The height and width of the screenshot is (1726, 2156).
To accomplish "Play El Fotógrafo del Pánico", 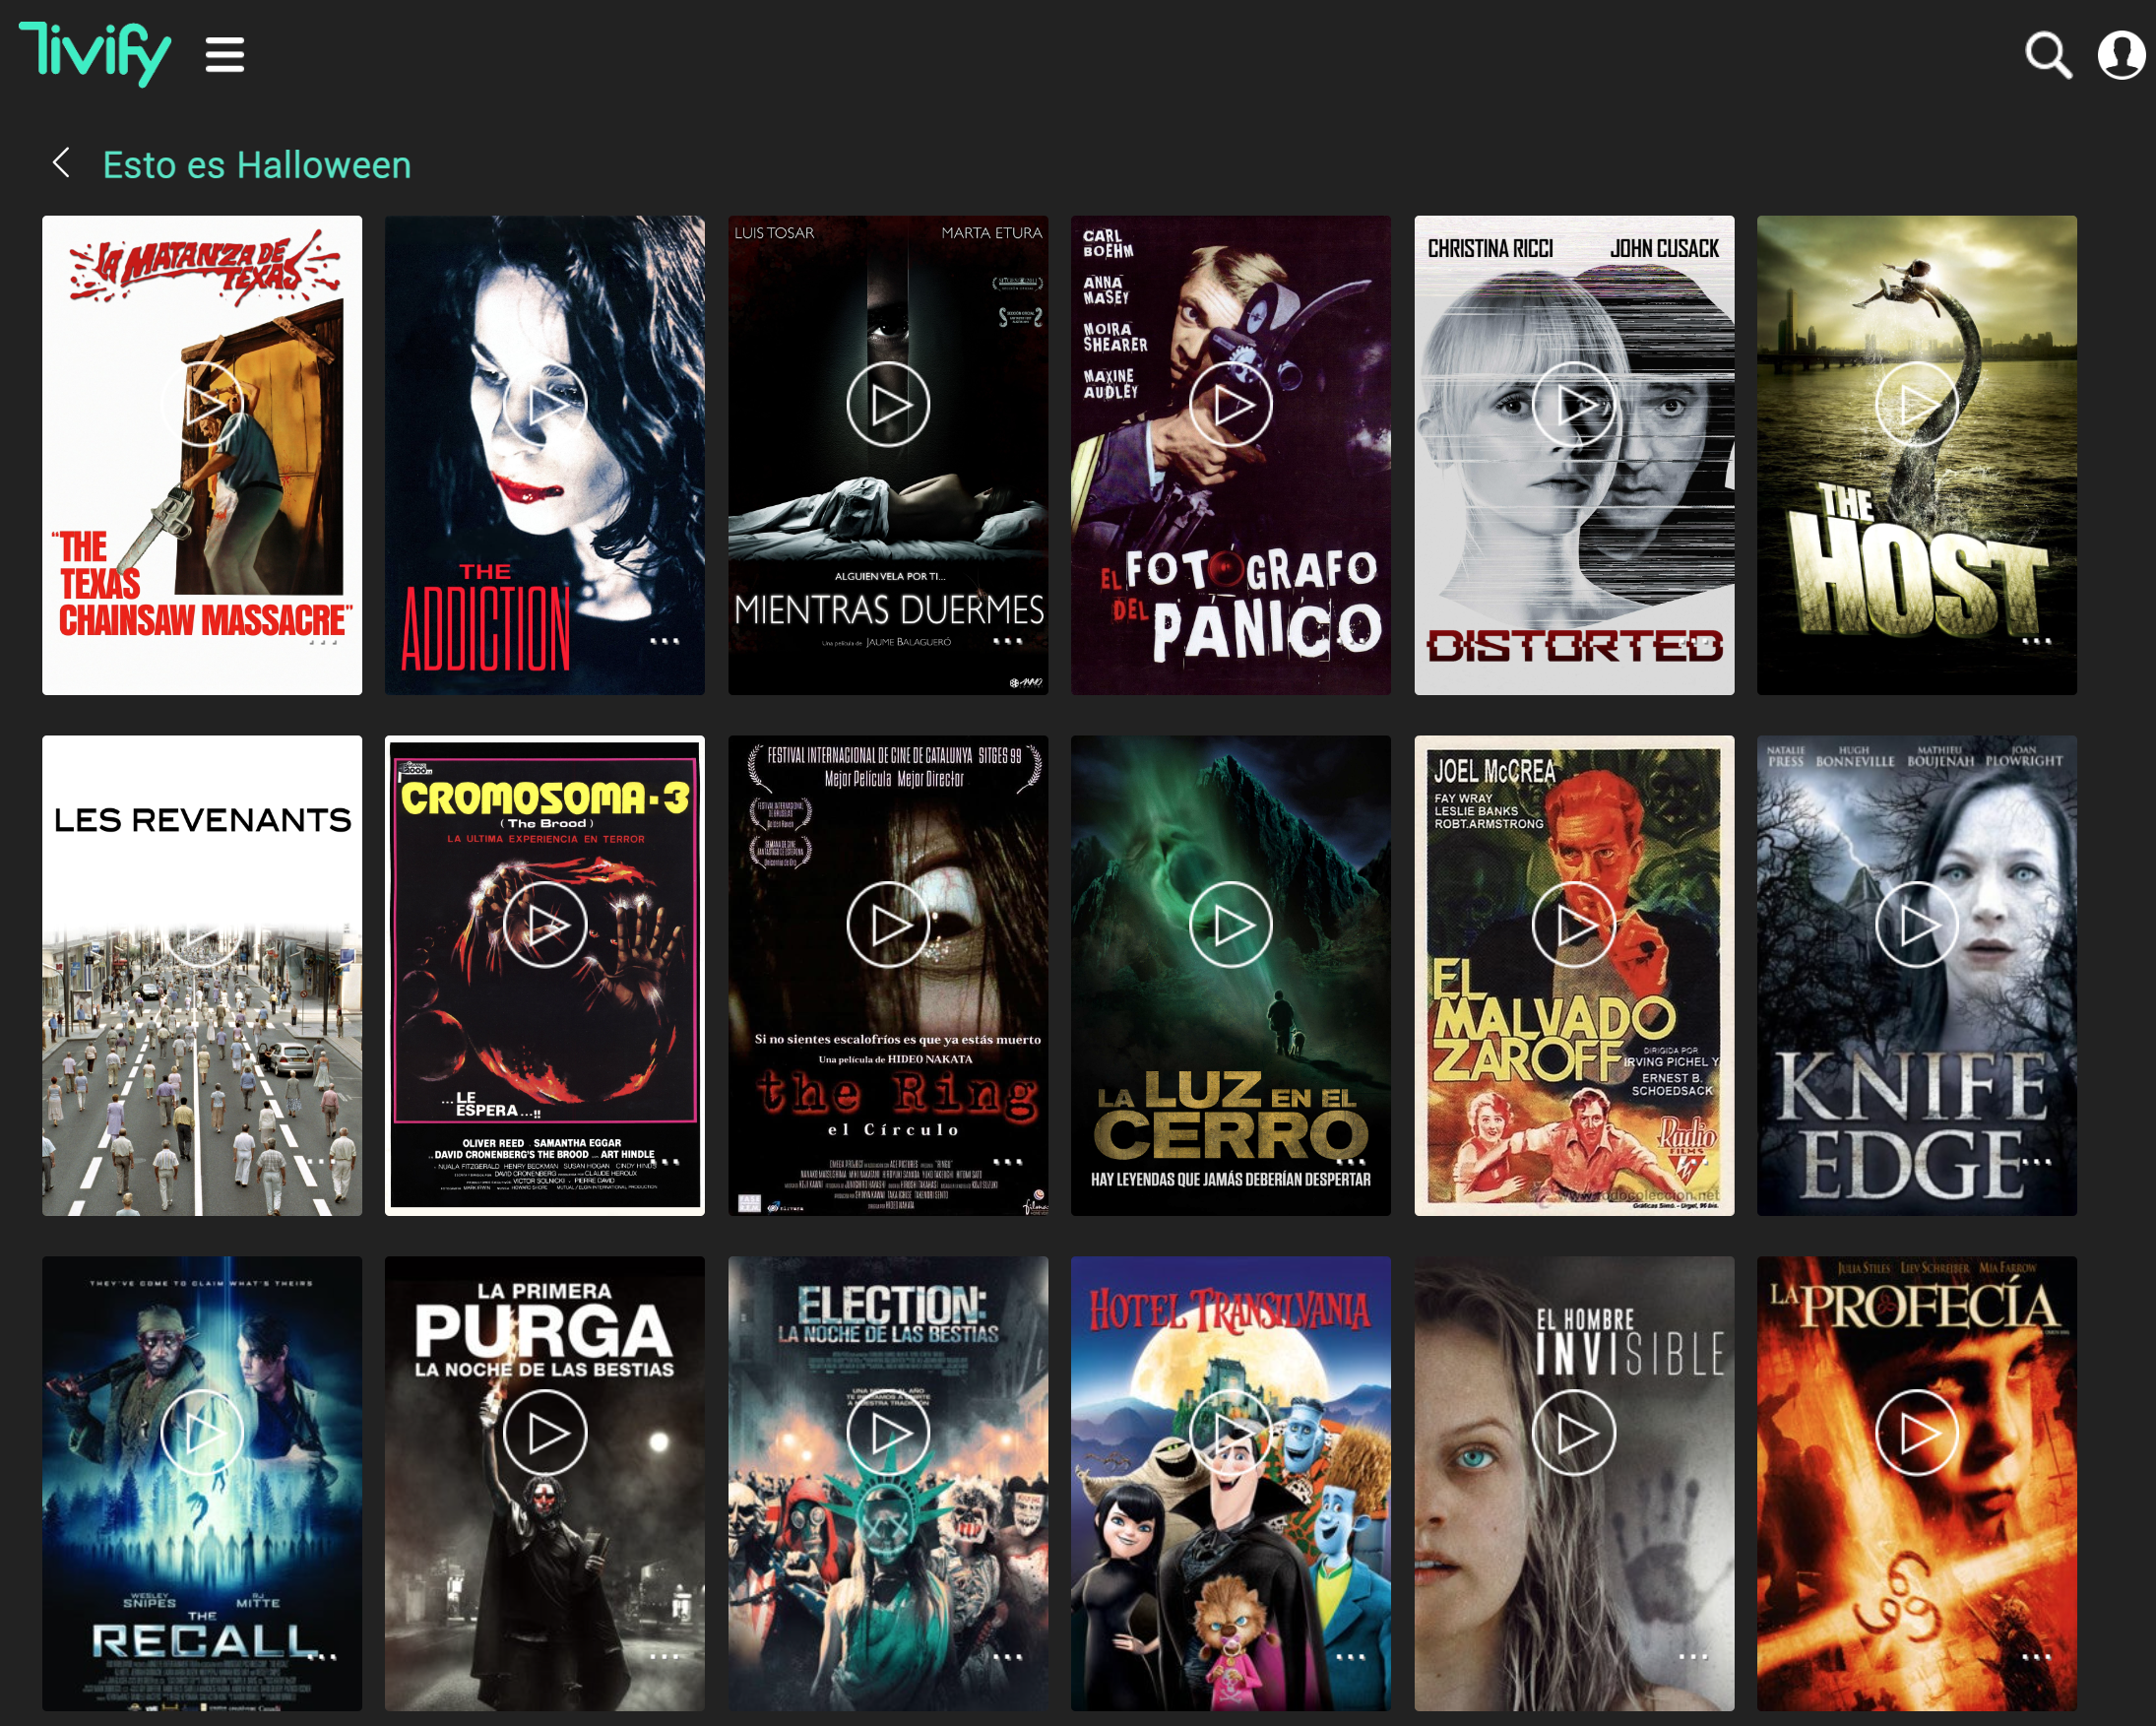I will [x=1231, y=405].
